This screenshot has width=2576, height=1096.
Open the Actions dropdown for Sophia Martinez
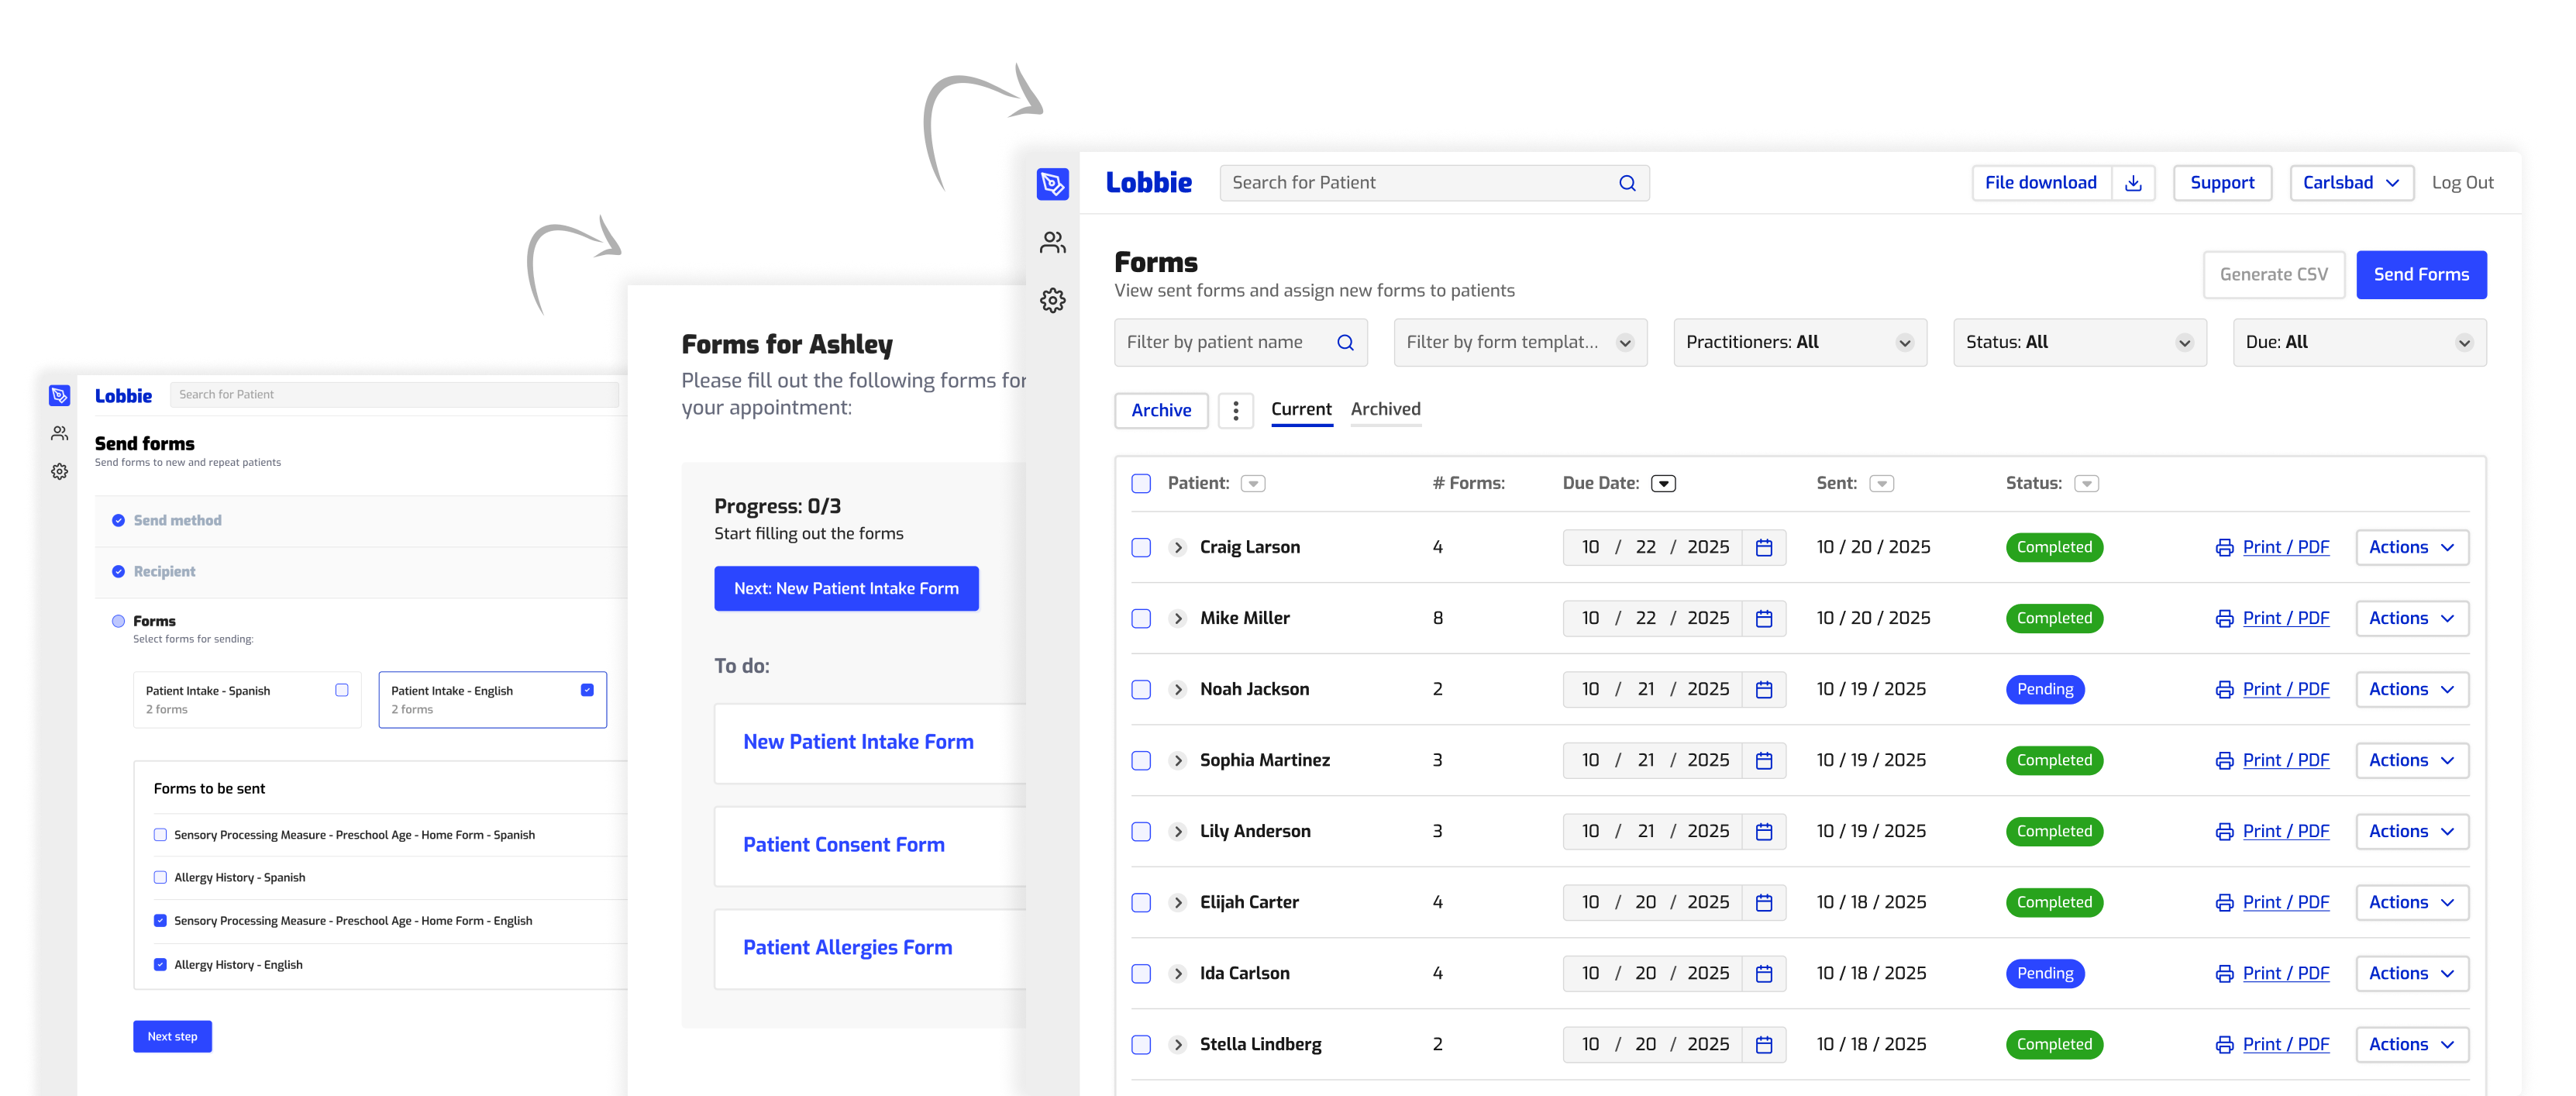2411,761
